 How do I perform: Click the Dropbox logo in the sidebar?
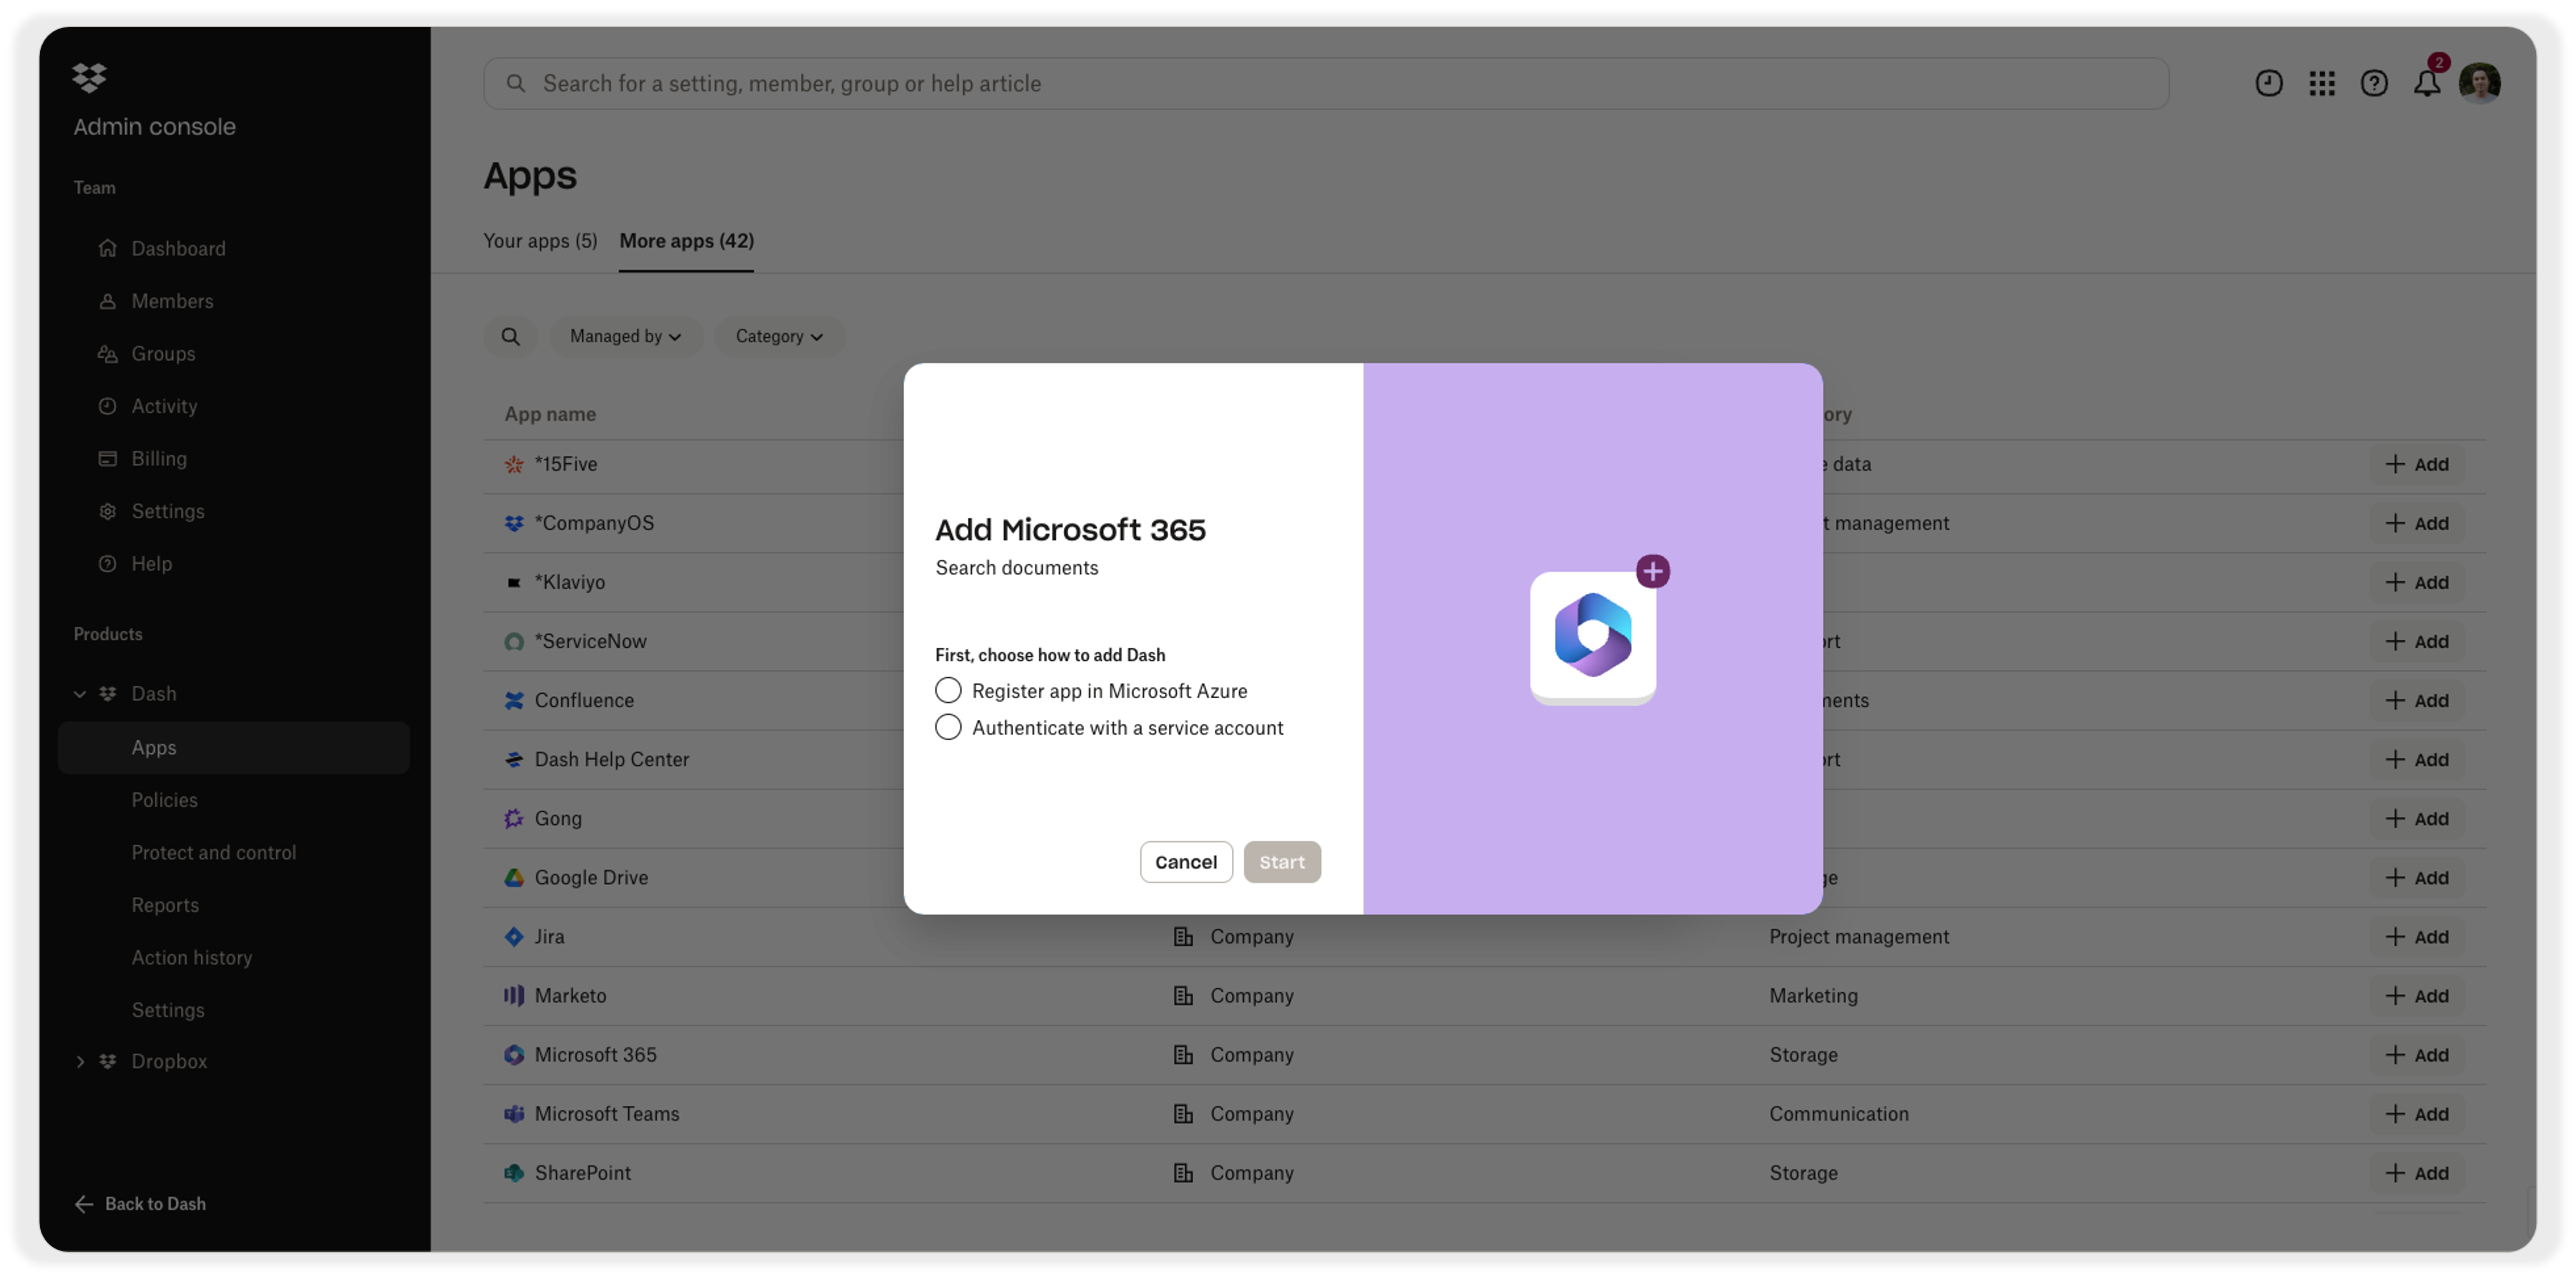point(89,78)
